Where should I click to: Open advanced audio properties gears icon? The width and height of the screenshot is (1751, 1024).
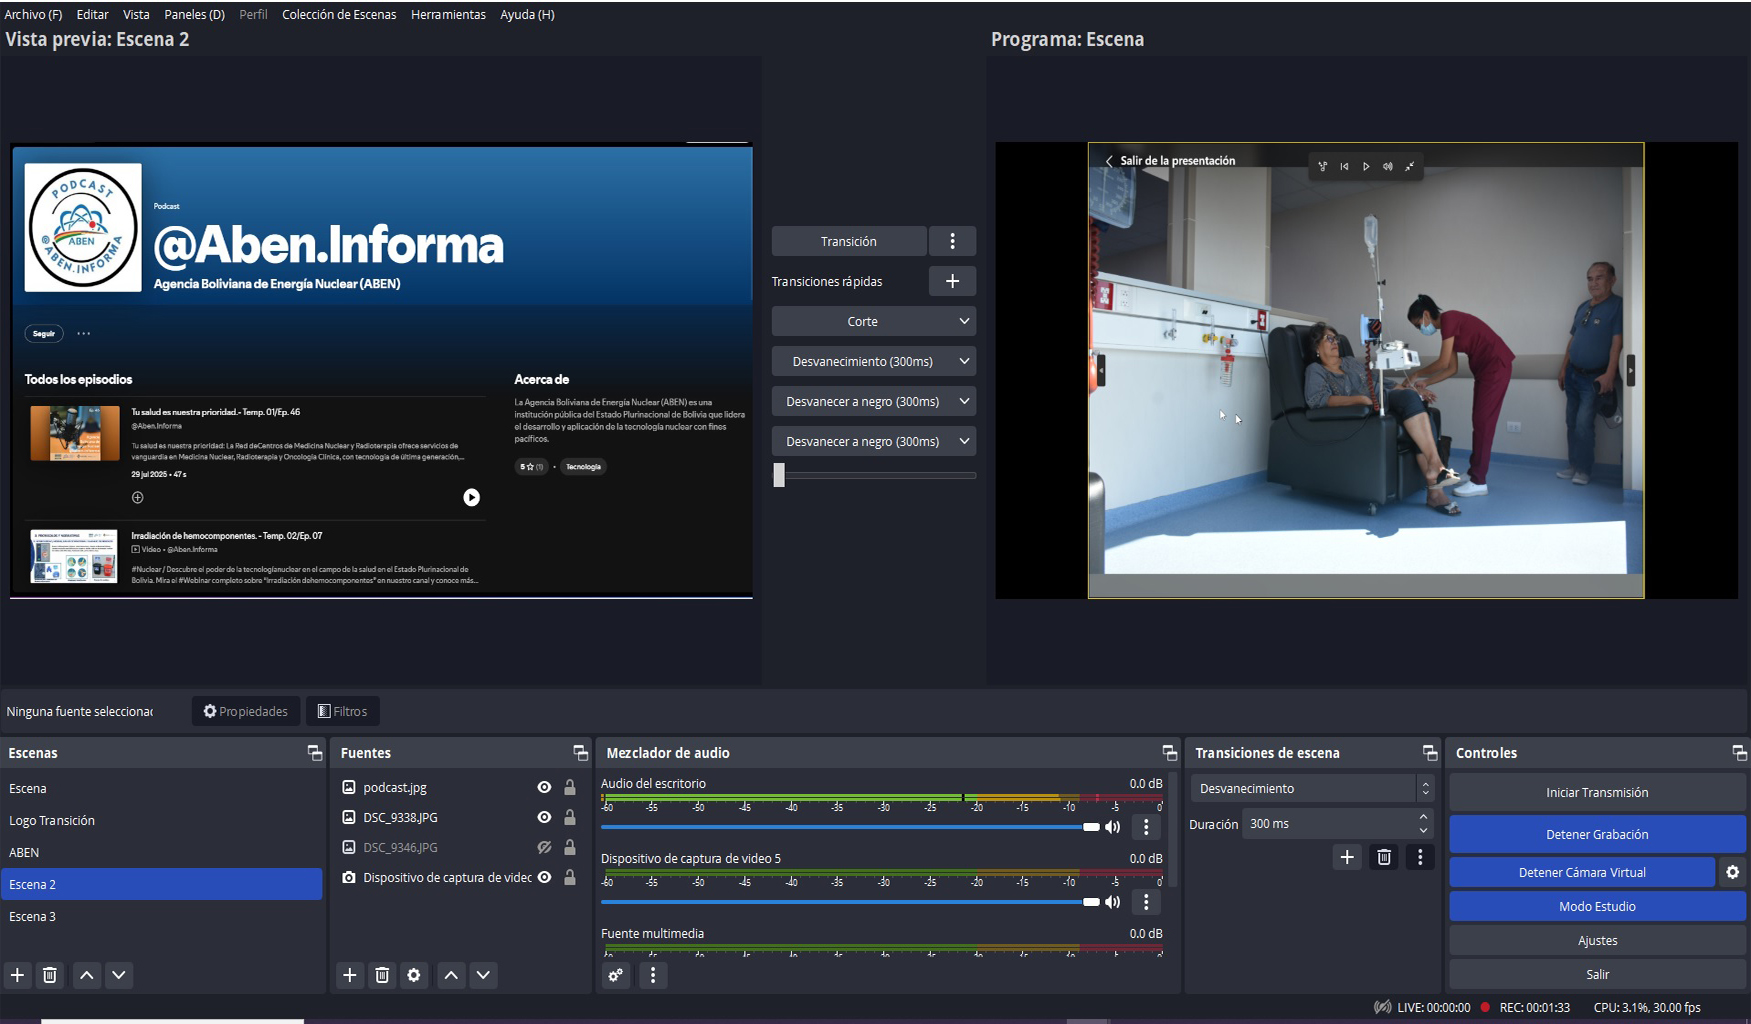(x=616, y=975)
